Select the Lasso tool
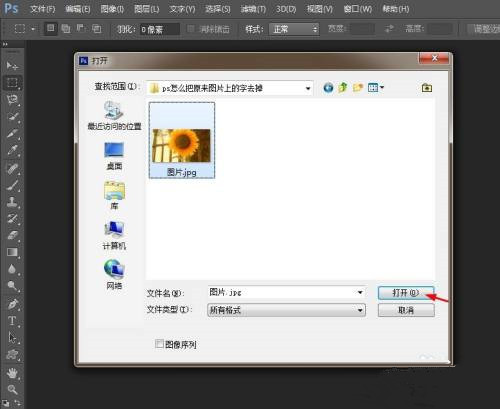This screenshot has width=500, height=409. click(x=12, y=99)
